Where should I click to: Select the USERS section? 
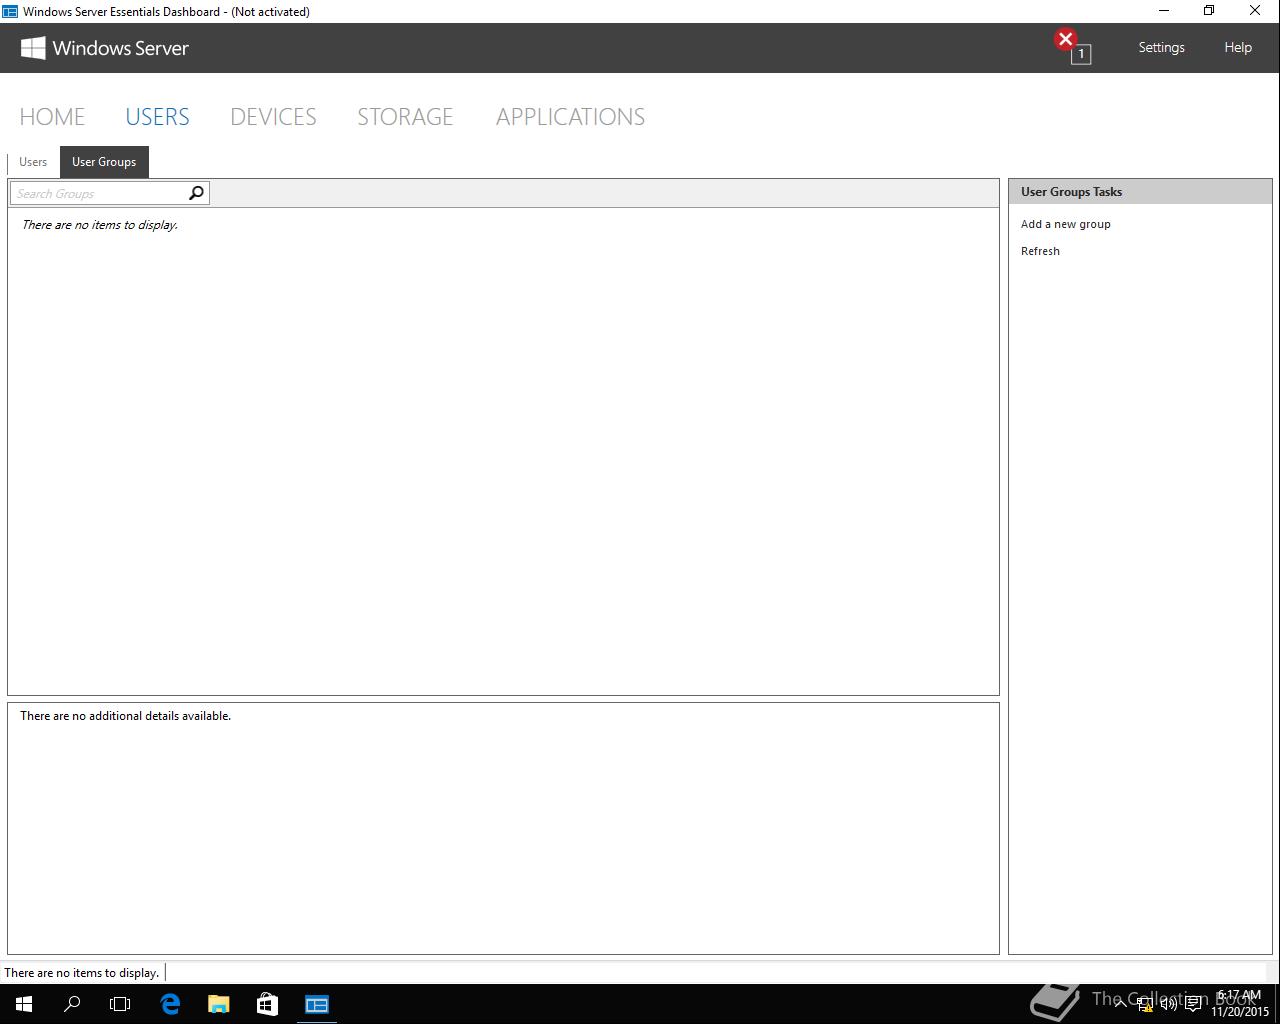point(157,117)
